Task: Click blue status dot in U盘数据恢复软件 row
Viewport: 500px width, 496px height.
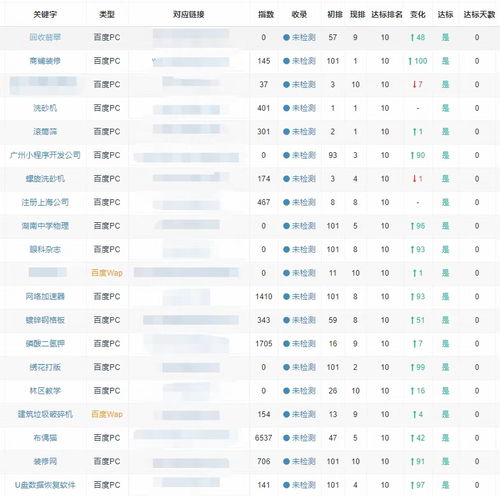Action: [286, 485]
